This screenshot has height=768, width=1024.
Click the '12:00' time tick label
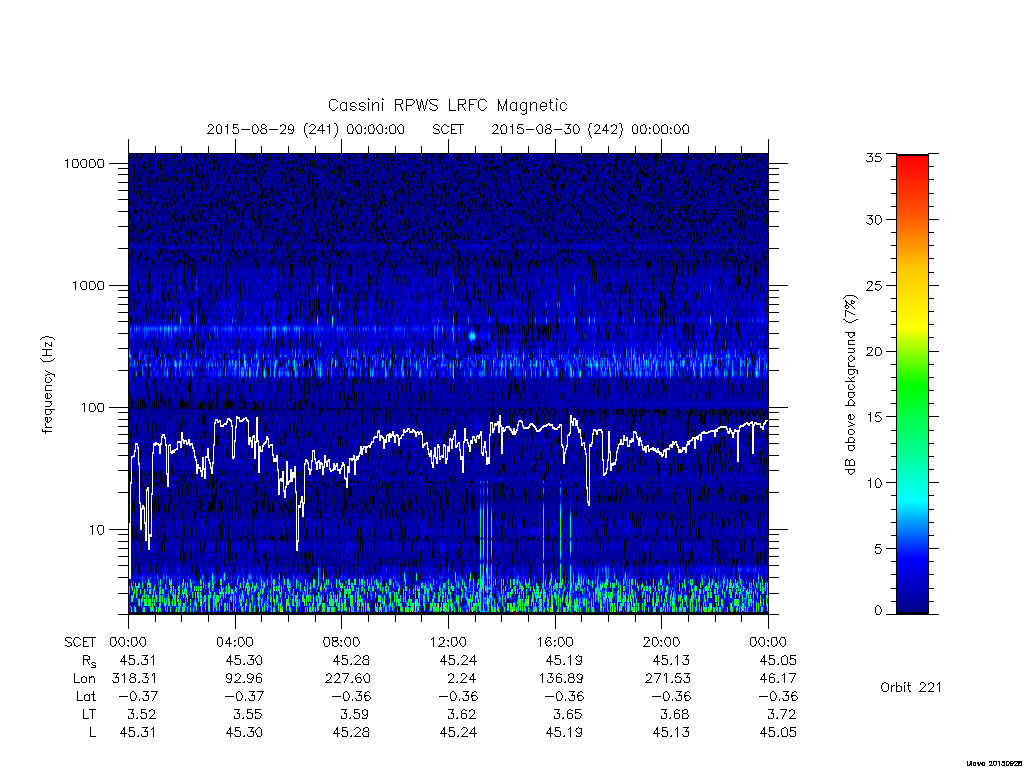[x=448, y=642]
